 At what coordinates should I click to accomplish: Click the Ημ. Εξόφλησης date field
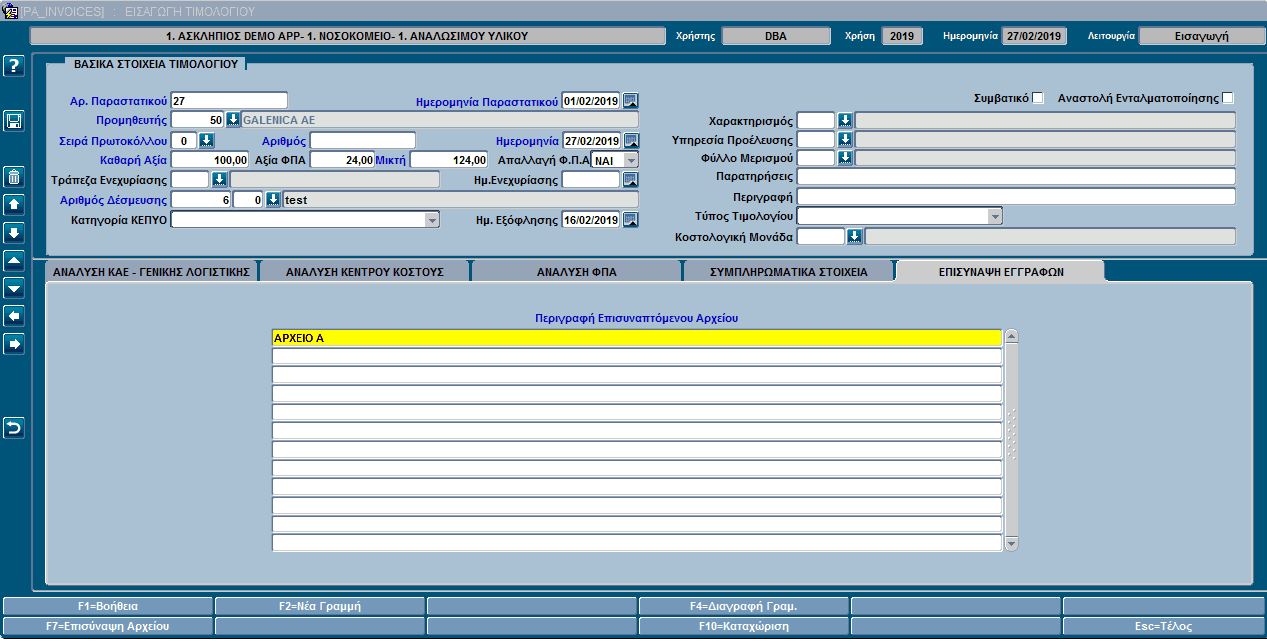click(591, 220)
